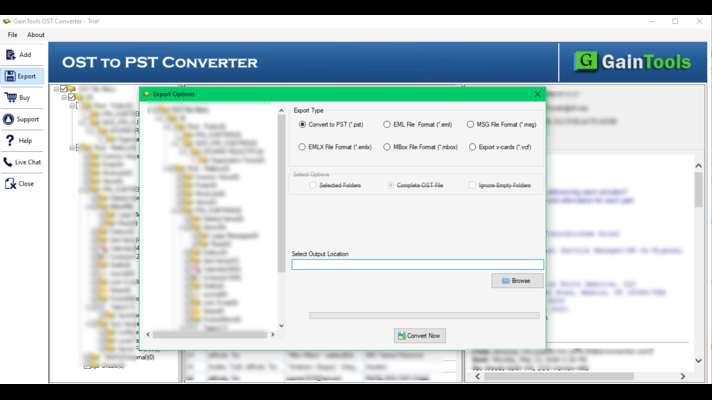The image size is (712, 400).
Task: Select Export v-cards (*.vcf) option
Action: coord(473,147)
